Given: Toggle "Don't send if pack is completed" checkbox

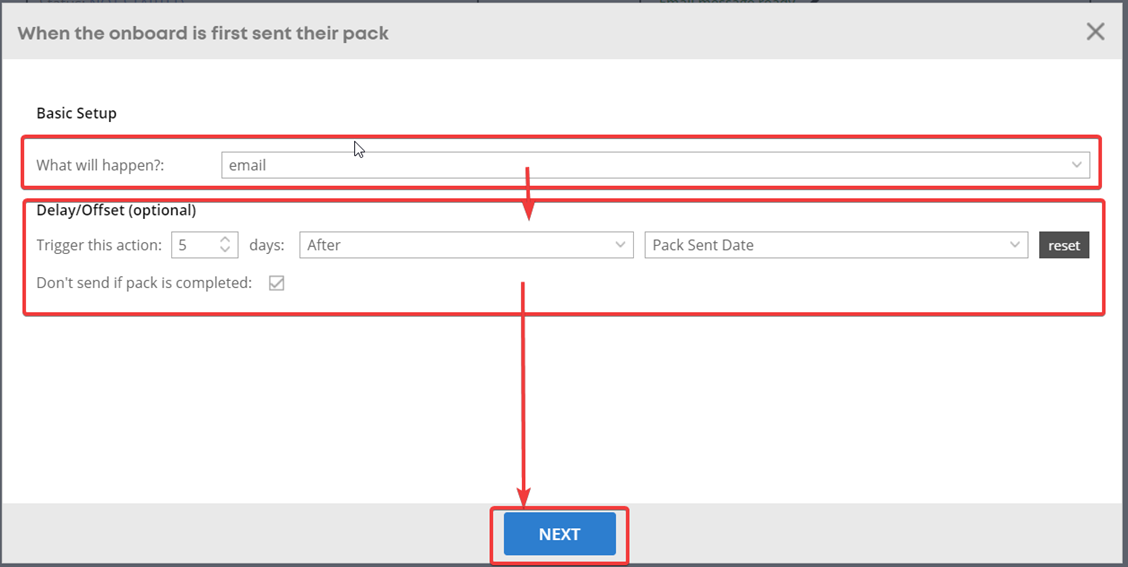Looking at the screenshot, I should coord(276,284).
